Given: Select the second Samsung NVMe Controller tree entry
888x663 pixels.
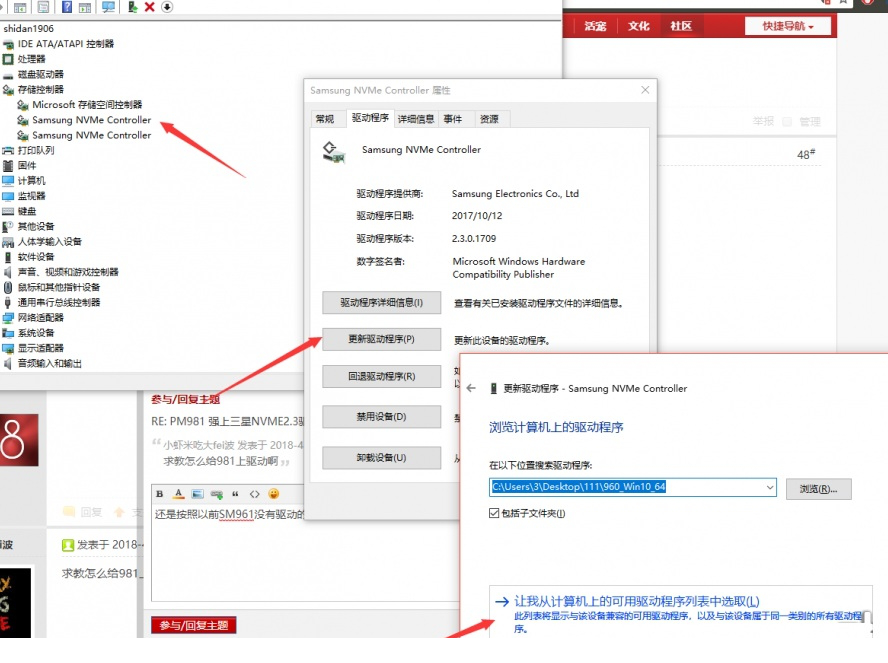Looking at the screenshot, I should (x=91, y=135).
